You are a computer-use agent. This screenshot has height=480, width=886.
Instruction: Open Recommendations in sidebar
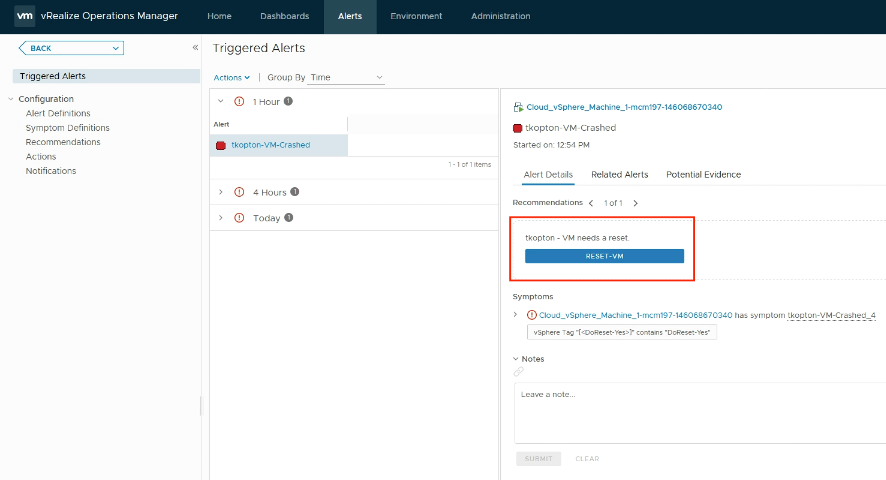point(63,142)
